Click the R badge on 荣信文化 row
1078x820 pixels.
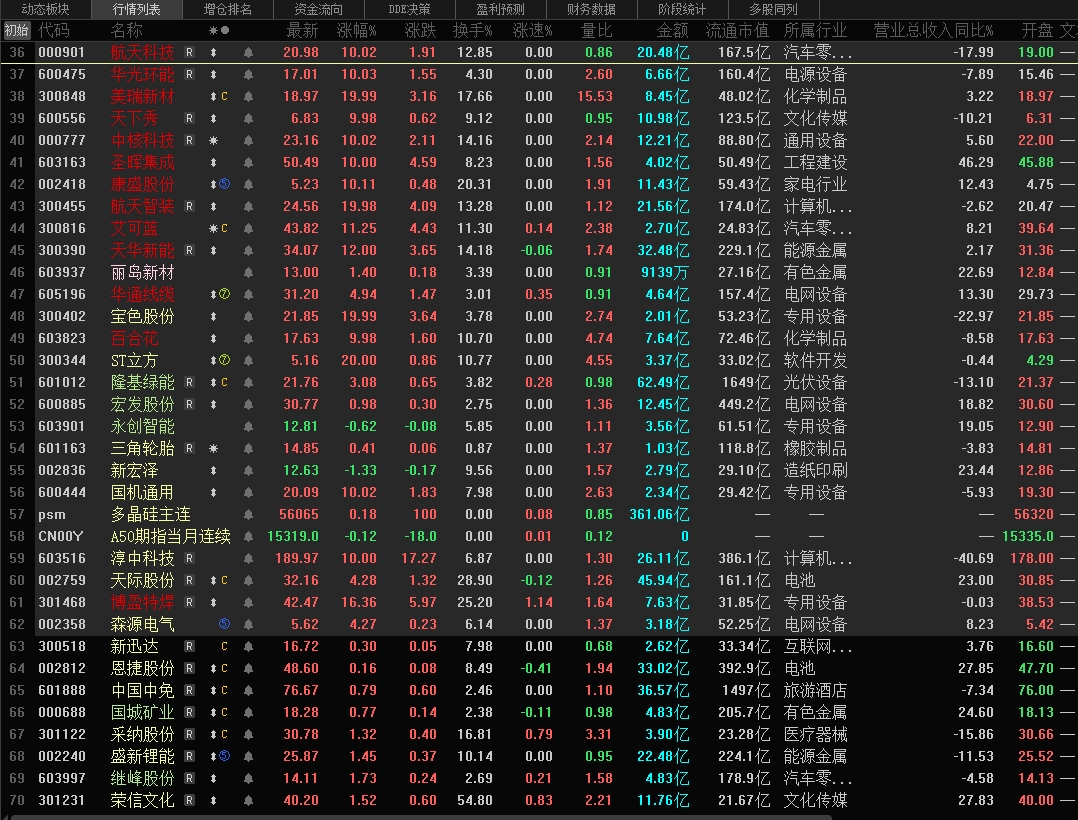(190, 800)
